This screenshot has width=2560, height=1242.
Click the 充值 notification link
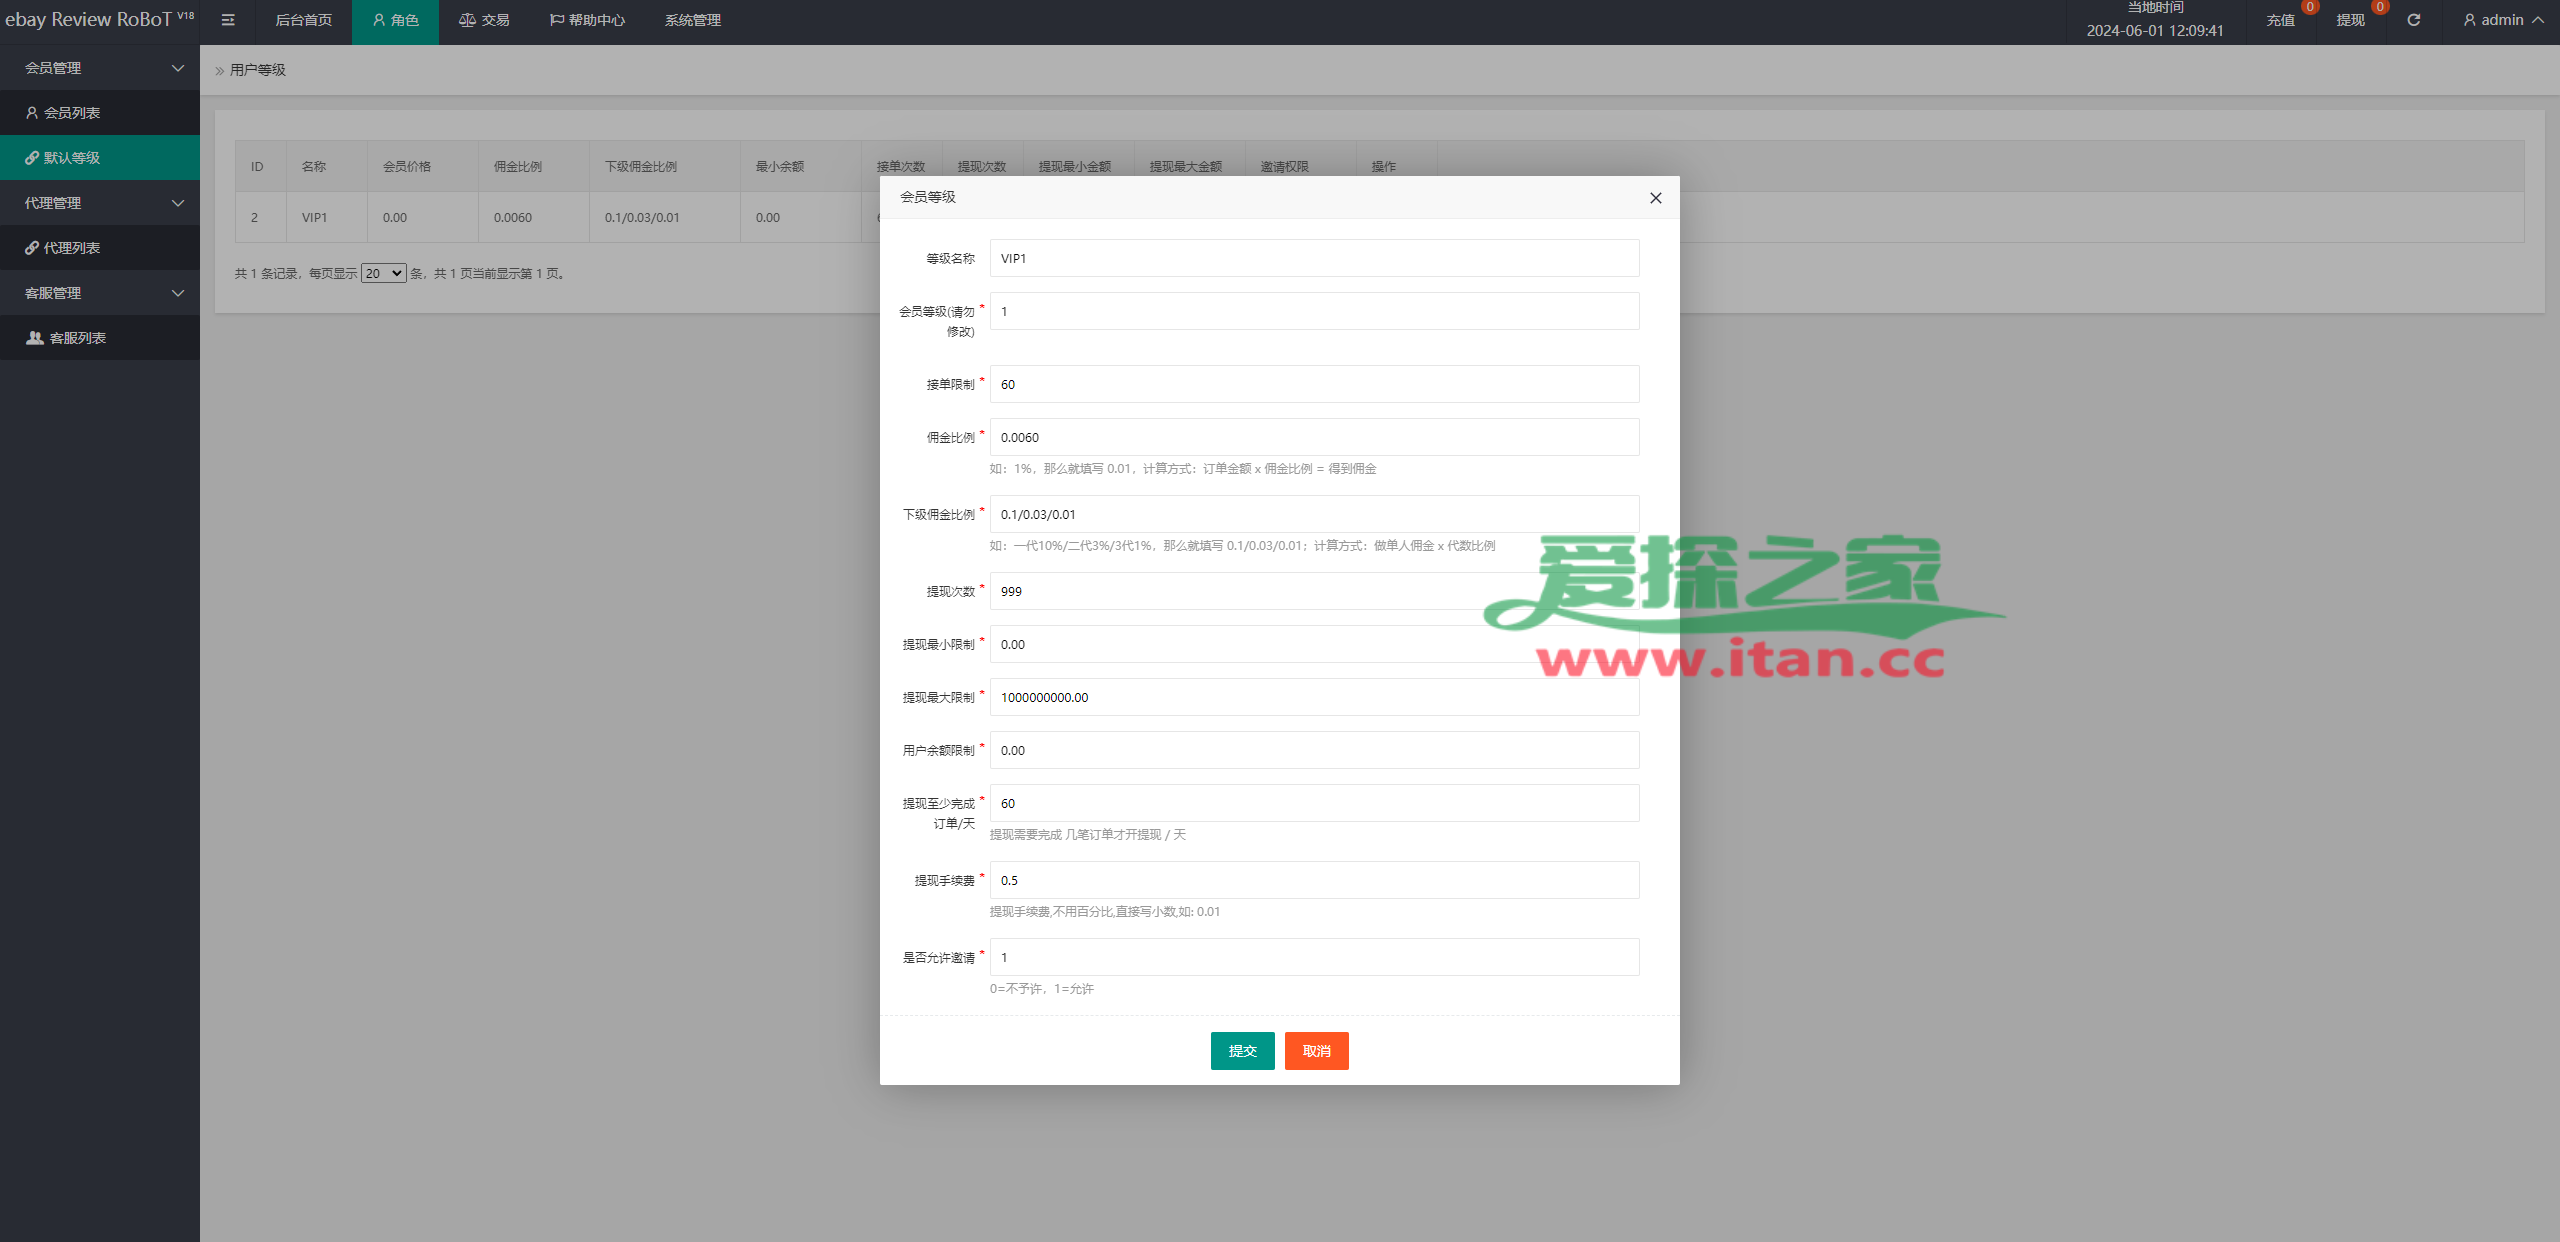(x=2280, y=20)
